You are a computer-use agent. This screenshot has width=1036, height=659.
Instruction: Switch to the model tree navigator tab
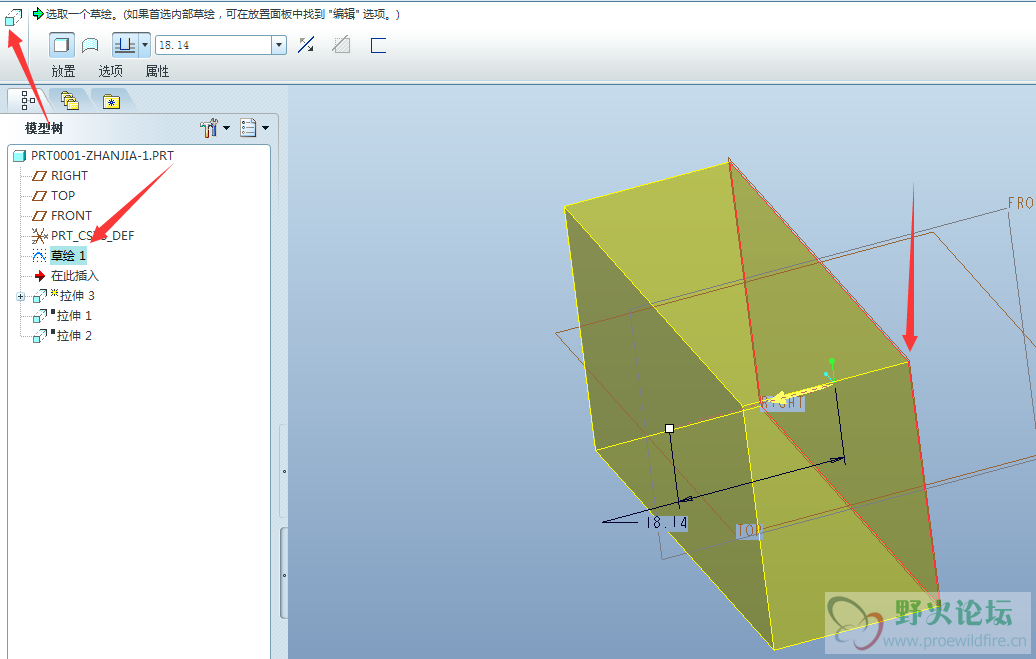tap(28, 100)
